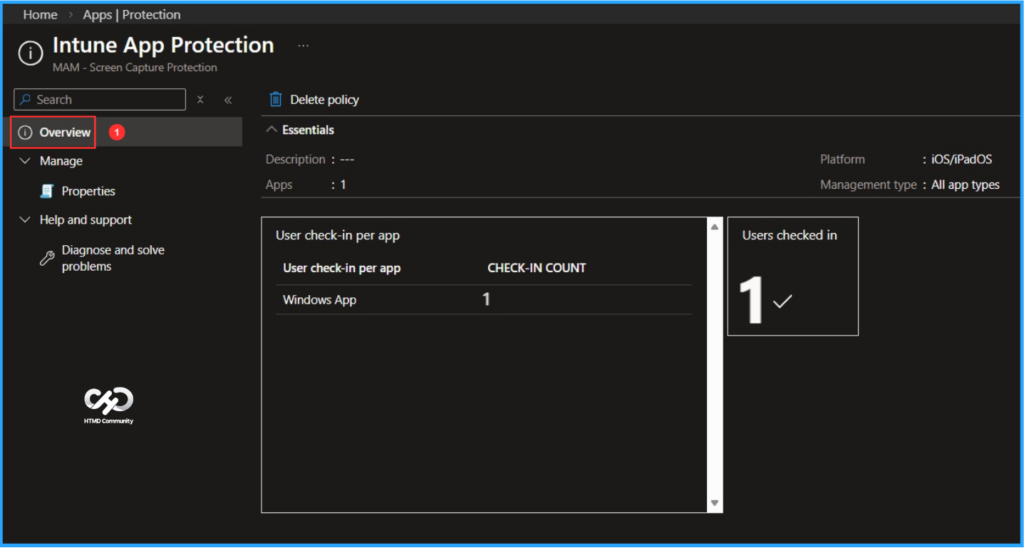
Task: Collapse the Manage section chevron
Action: (x=25, y=161)
